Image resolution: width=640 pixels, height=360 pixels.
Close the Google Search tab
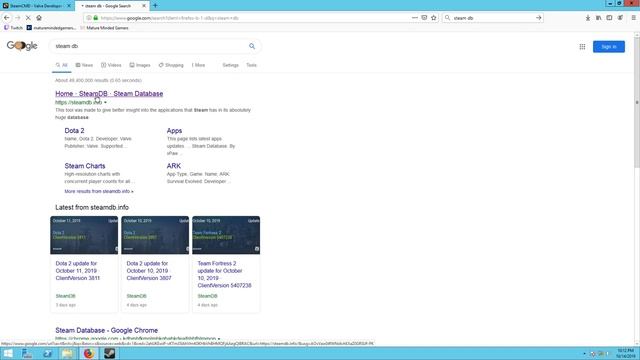click(x=144, y=6)
